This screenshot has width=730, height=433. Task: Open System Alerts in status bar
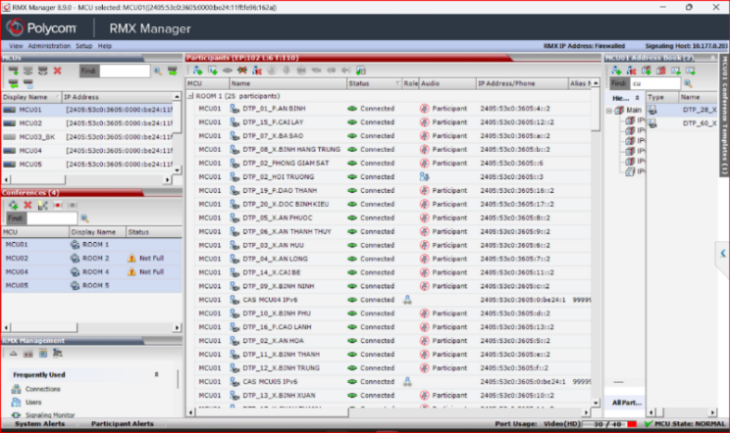point(40,424)
